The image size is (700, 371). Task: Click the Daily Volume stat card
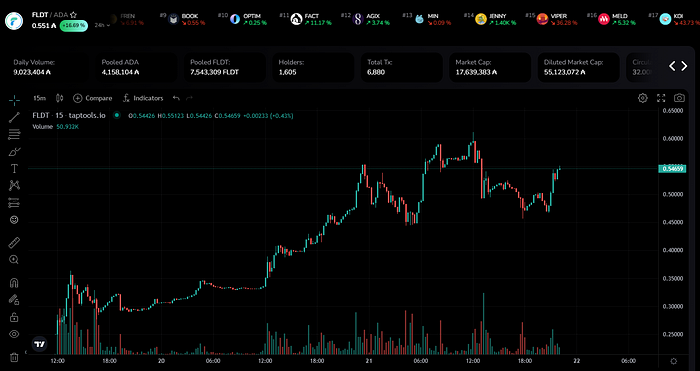[47, 67]
